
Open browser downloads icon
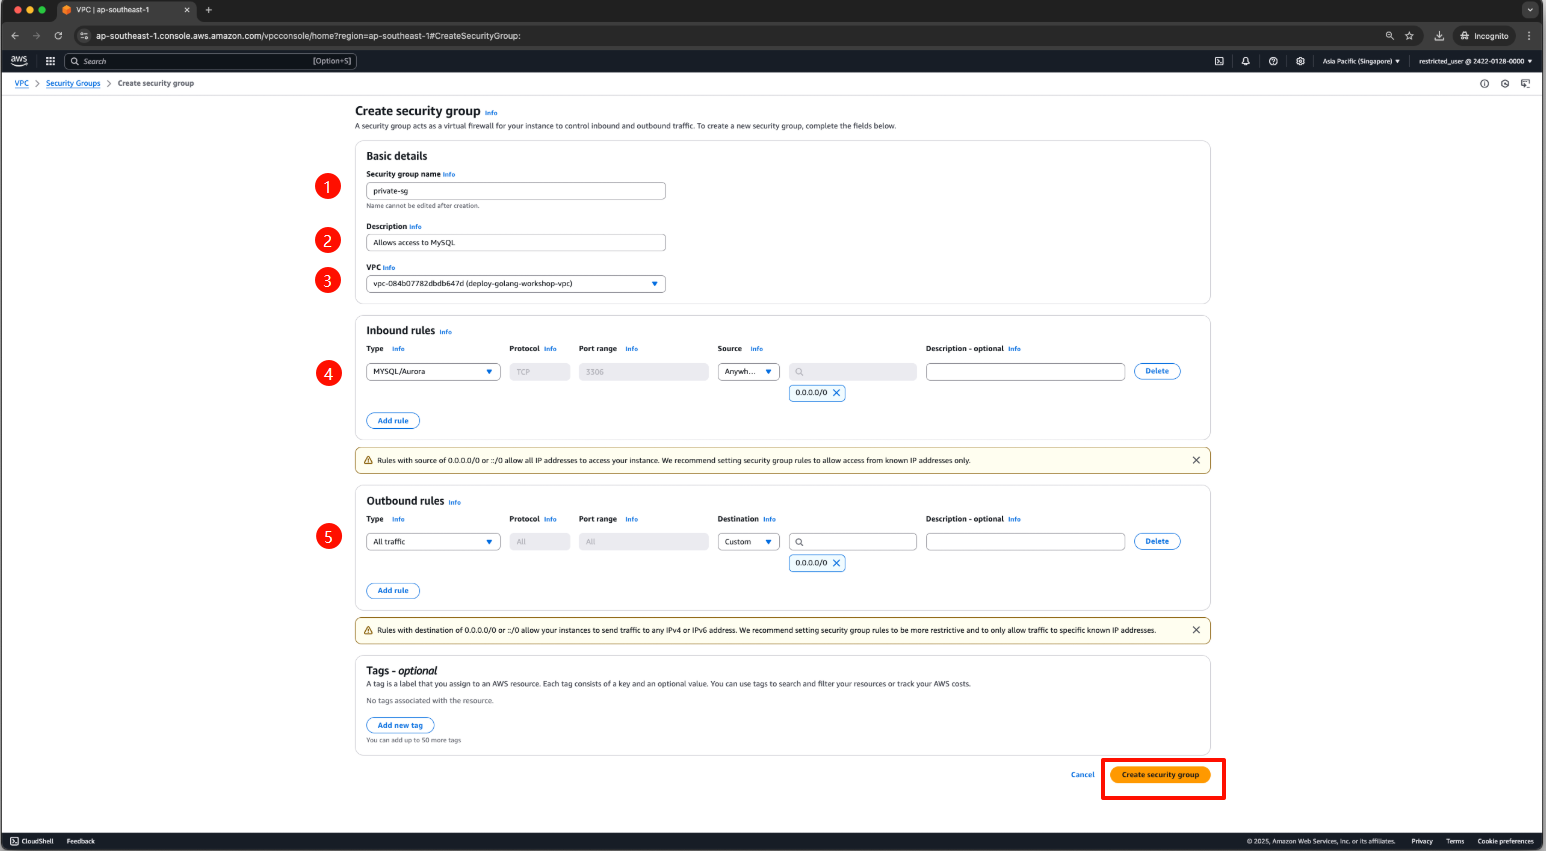tap(1439, 36)
